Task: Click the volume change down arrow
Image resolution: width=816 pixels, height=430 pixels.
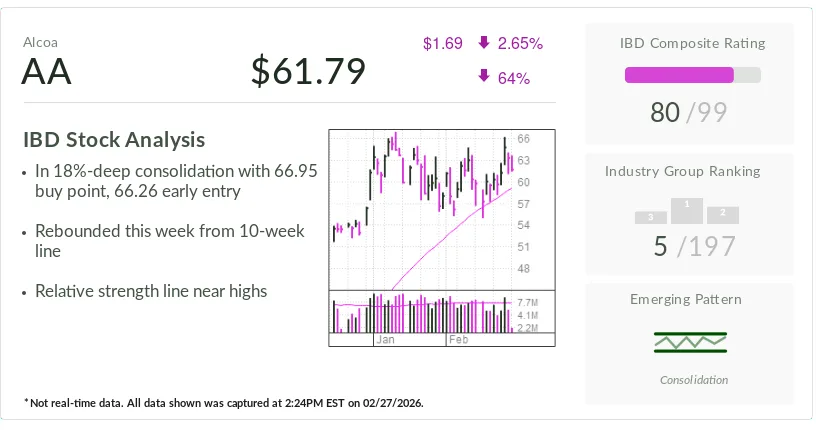Action: (484, 76)
